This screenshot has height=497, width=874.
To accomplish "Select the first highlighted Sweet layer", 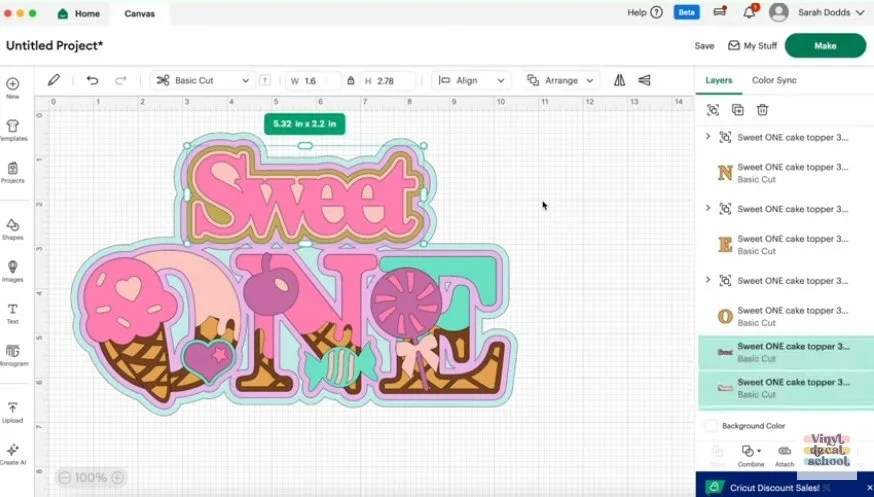I will point(786,352).
